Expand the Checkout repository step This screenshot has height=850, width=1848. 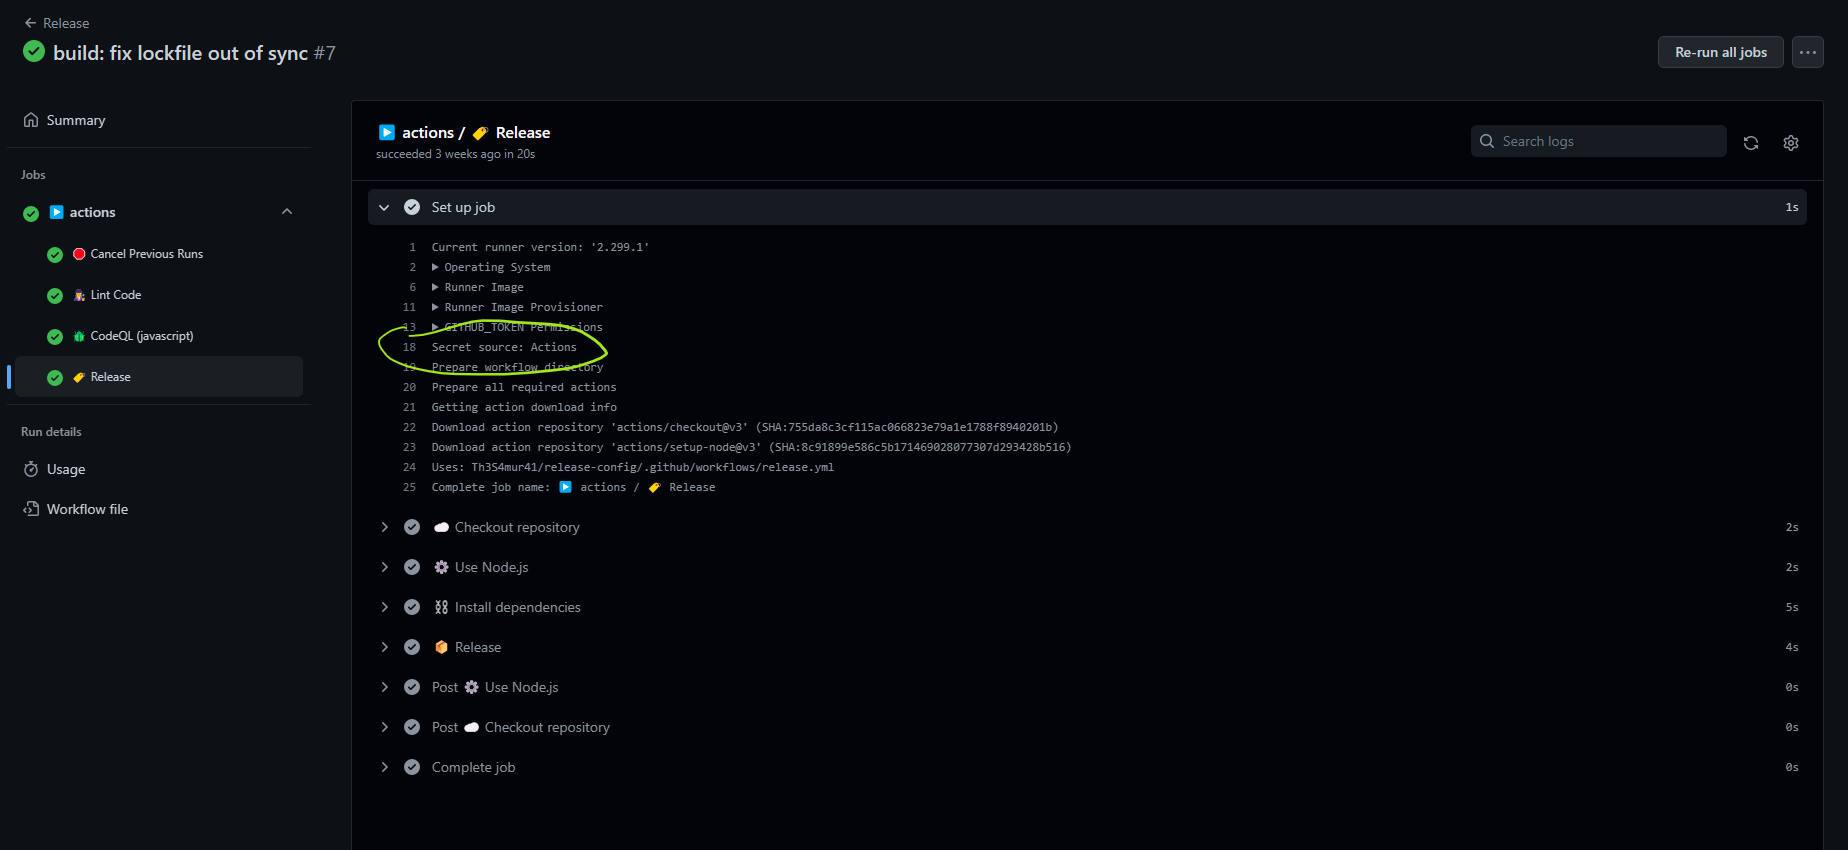coord(384,527)
